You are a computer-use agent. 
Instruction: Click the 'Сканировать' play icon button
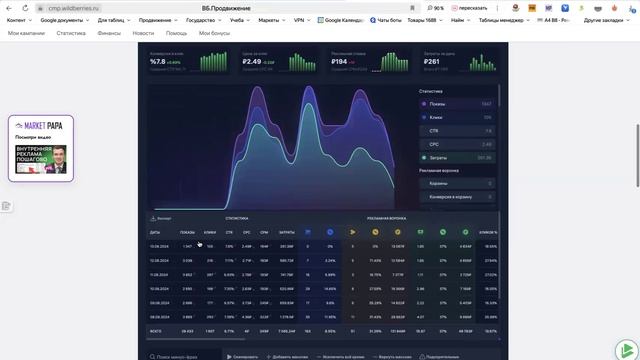coord(229,357)
